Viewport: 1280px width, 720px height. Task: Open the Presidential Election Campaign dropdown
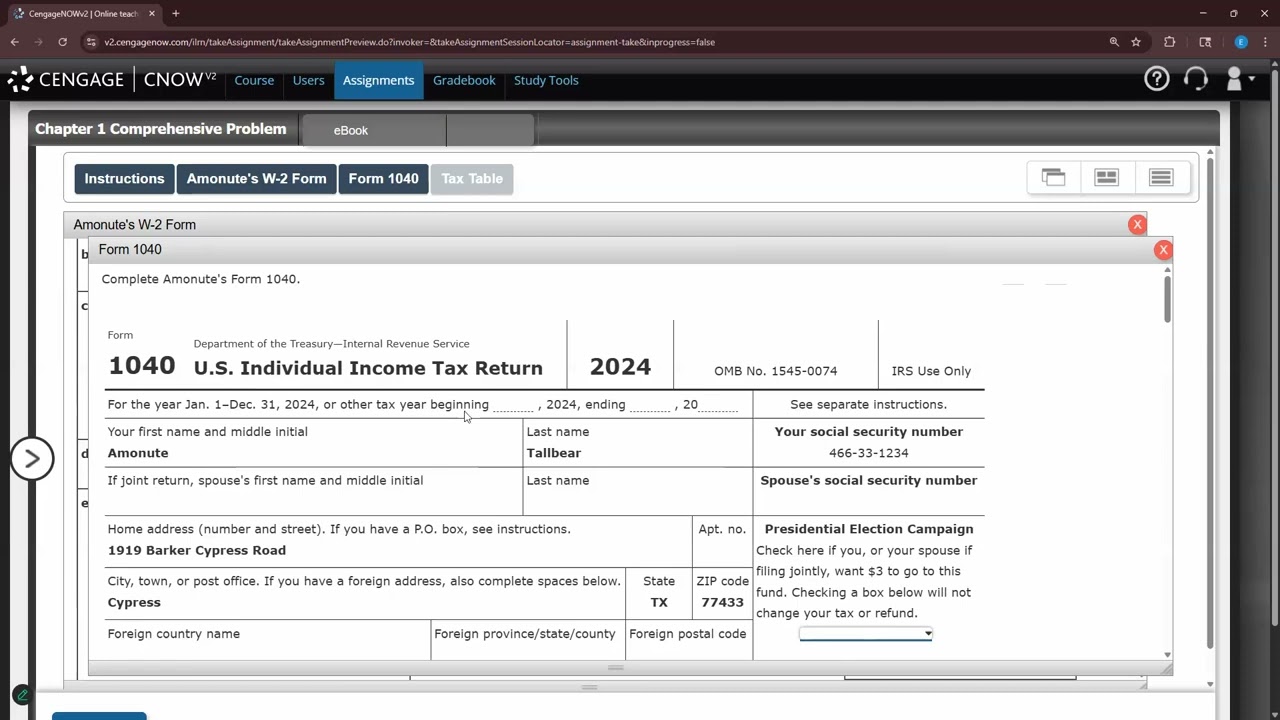click(x=866, y=633)
